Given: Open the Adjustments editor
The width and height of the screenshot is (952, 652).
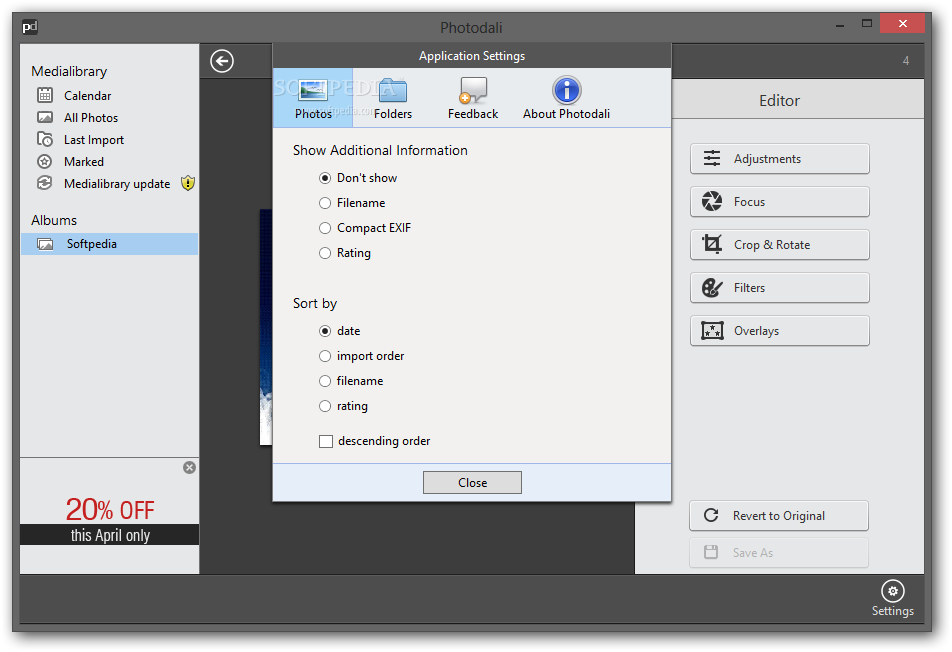Looking at the screenshot, I should click(x=780, y=158).
